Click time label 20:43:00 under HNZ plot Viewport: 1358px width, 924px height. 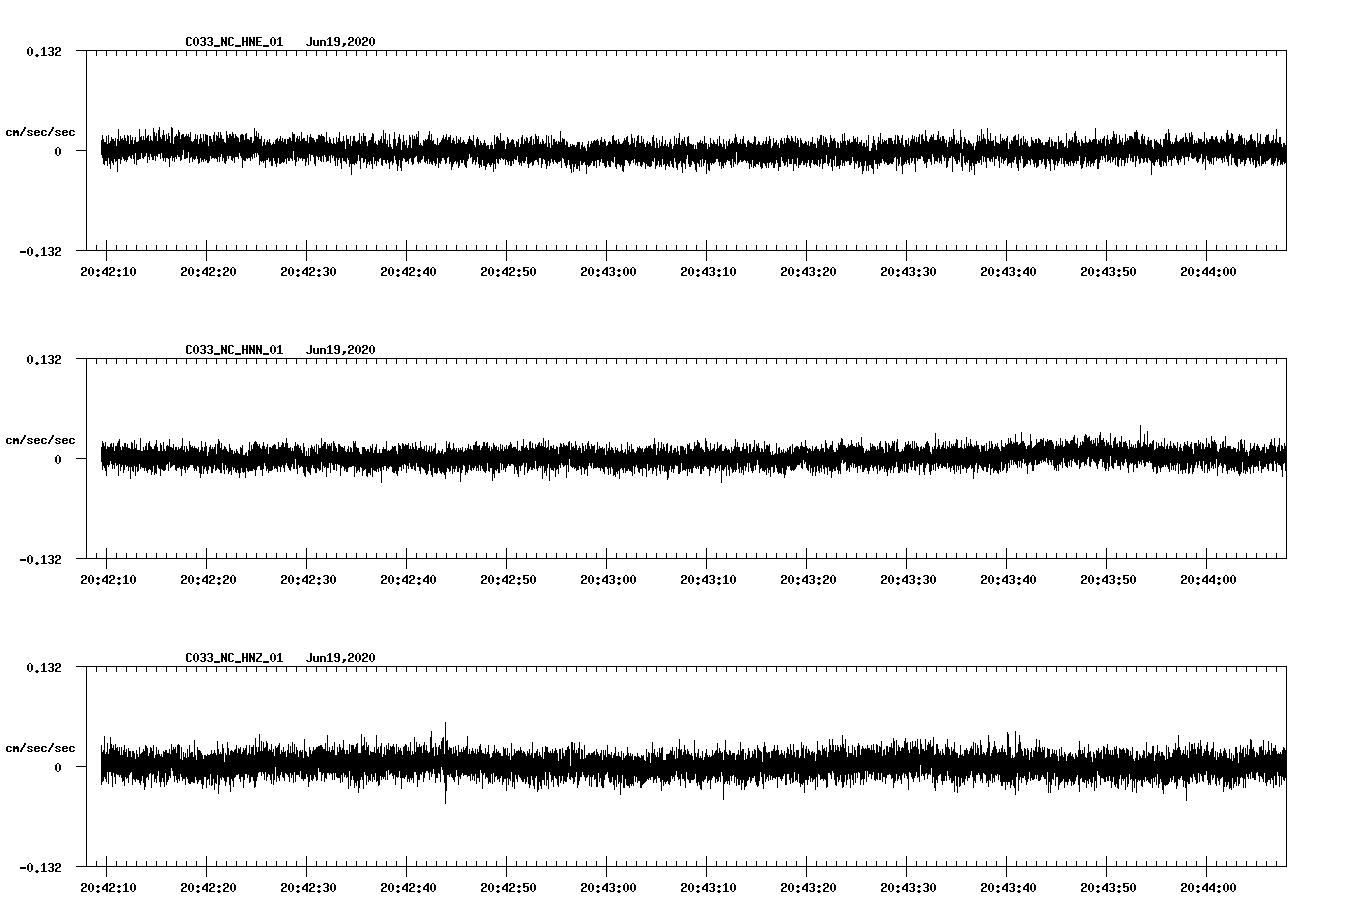point(608,888)
